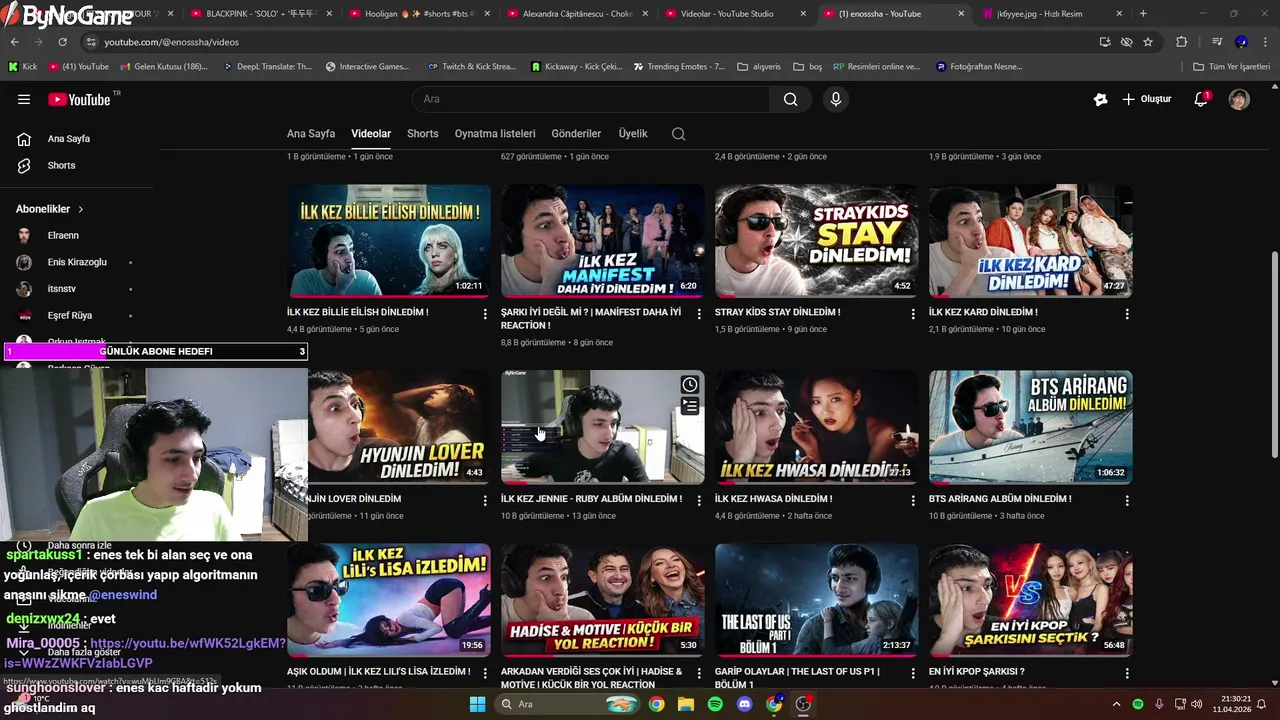Open the Windows Start menu
1280x720 pixels.
click(477, 704)
